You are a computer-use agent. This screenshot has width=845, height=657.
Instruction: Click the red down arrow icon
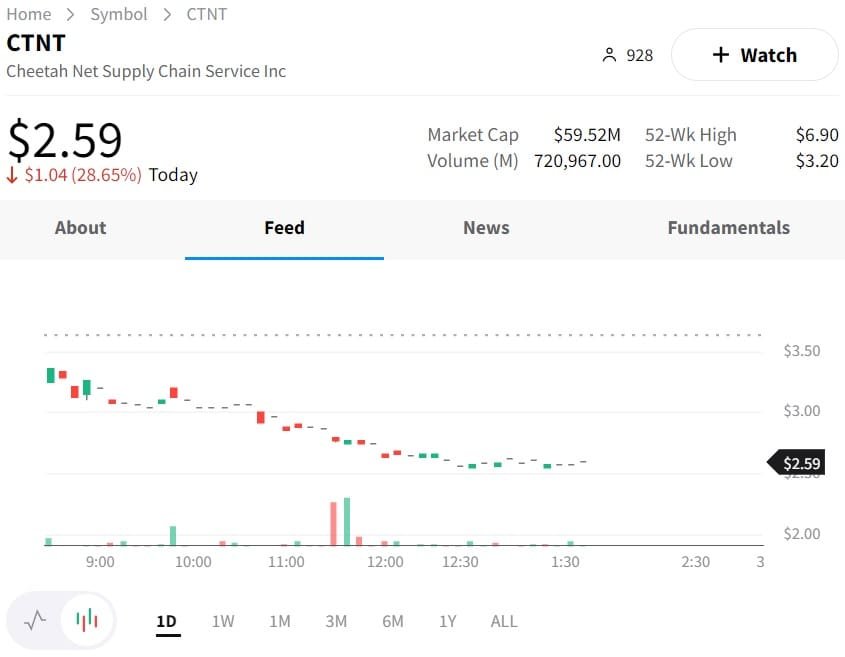point(12,176)
